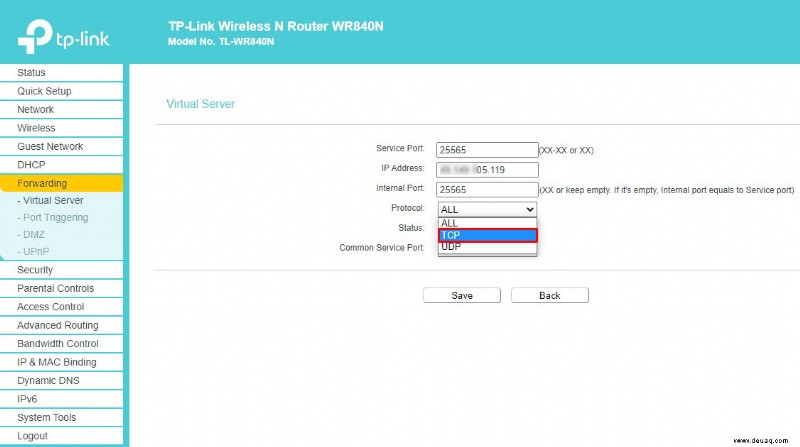Click the internal port hint text
Viewport: 800px width, 447px height.
[x=667, y=190]
